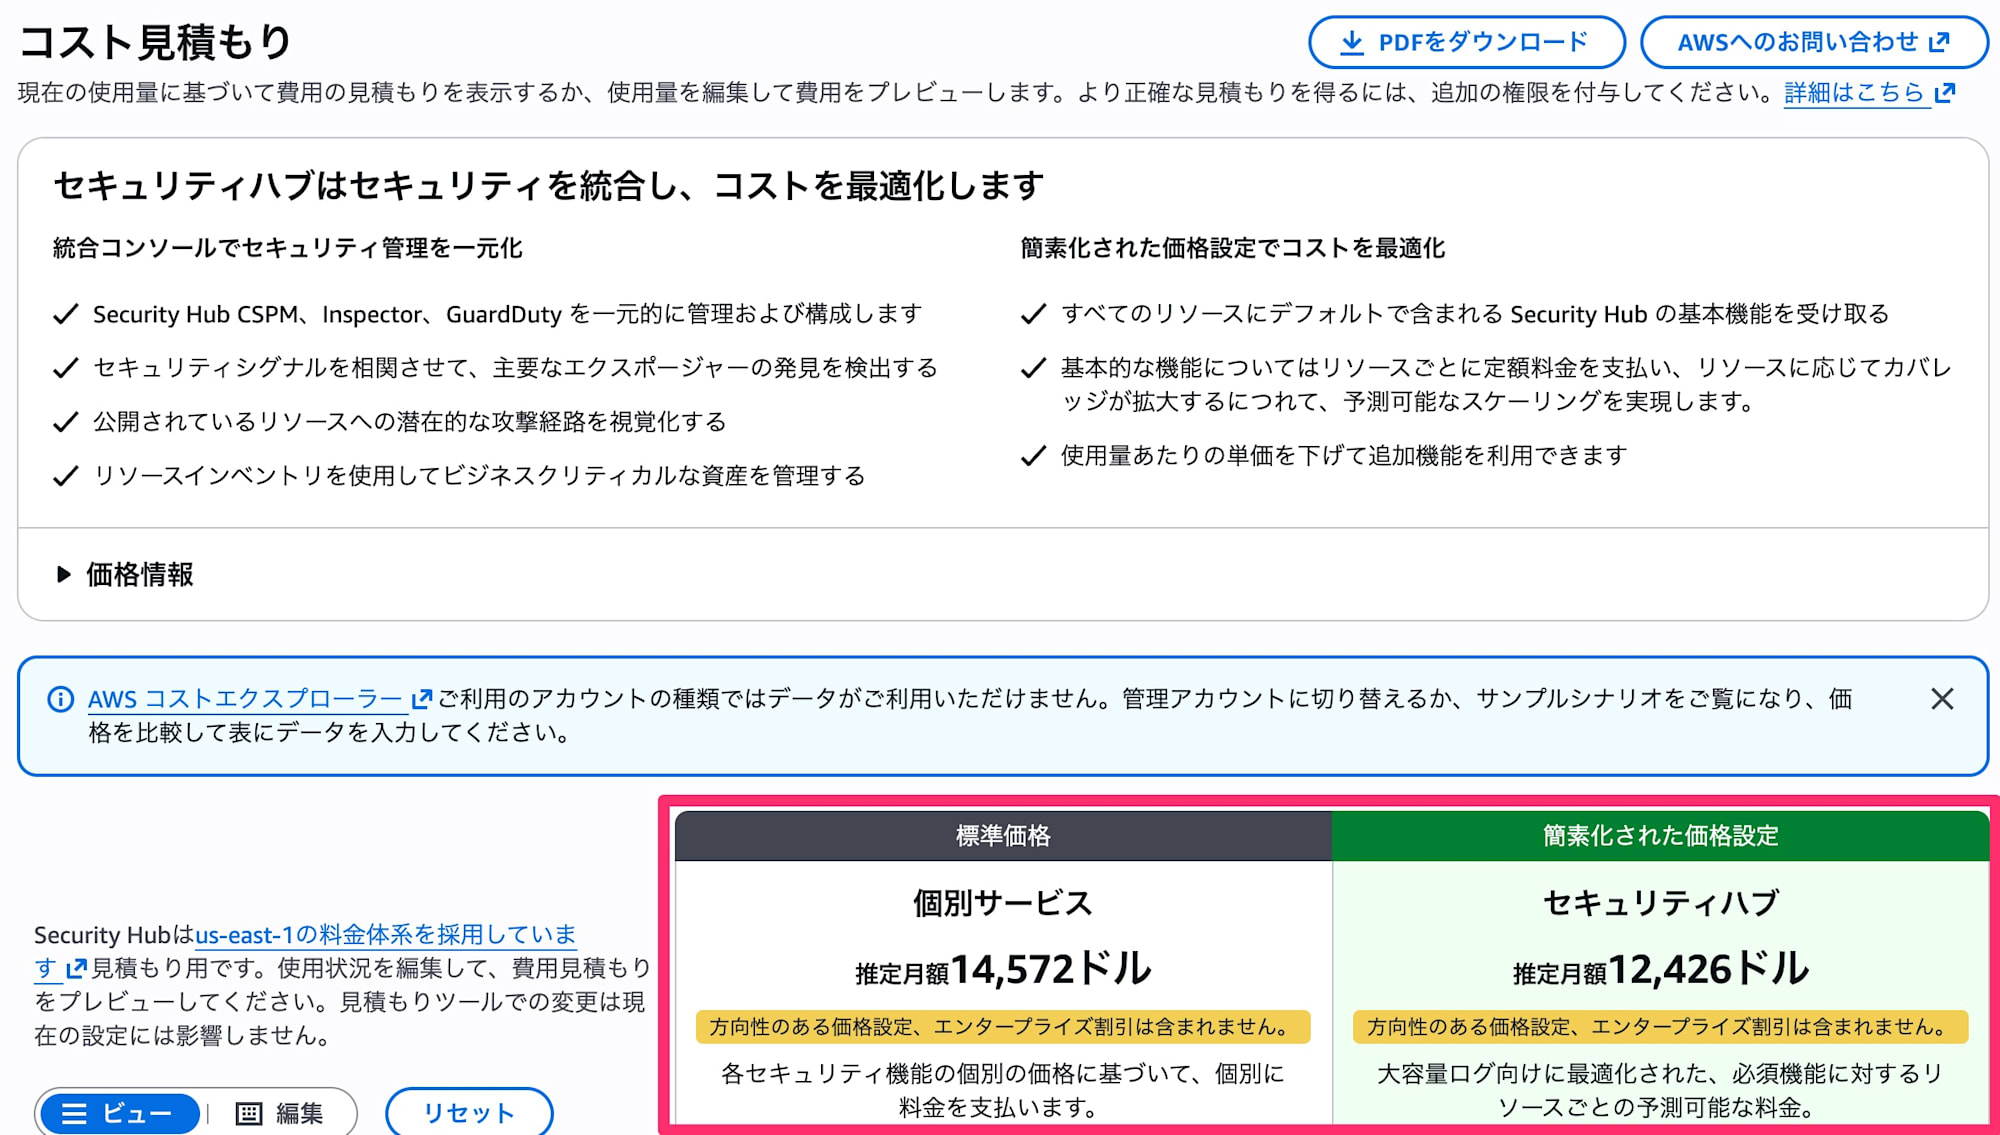Viewport: 2000px width, 1135px height.
Task: Click the download icon on PDFをダウンロード button
Action: point(1352,41)
